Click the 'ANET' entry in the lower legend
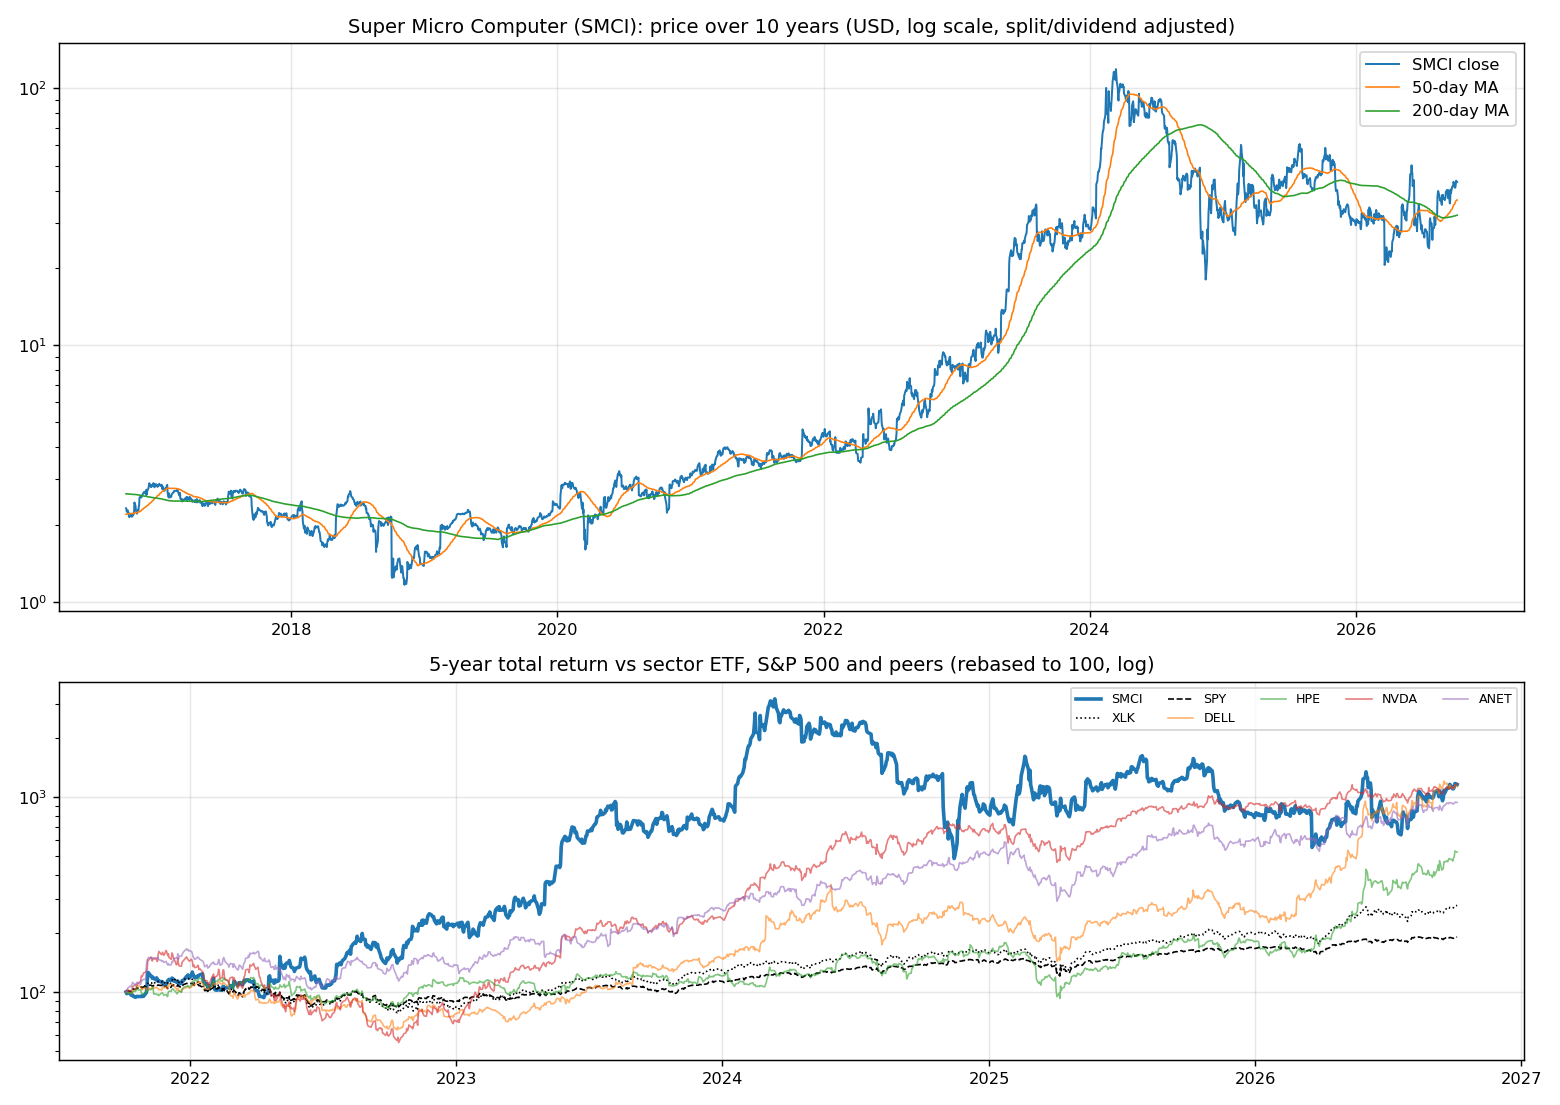The width and height of the screenshot is (1560, 1105). coord(1477,699)
